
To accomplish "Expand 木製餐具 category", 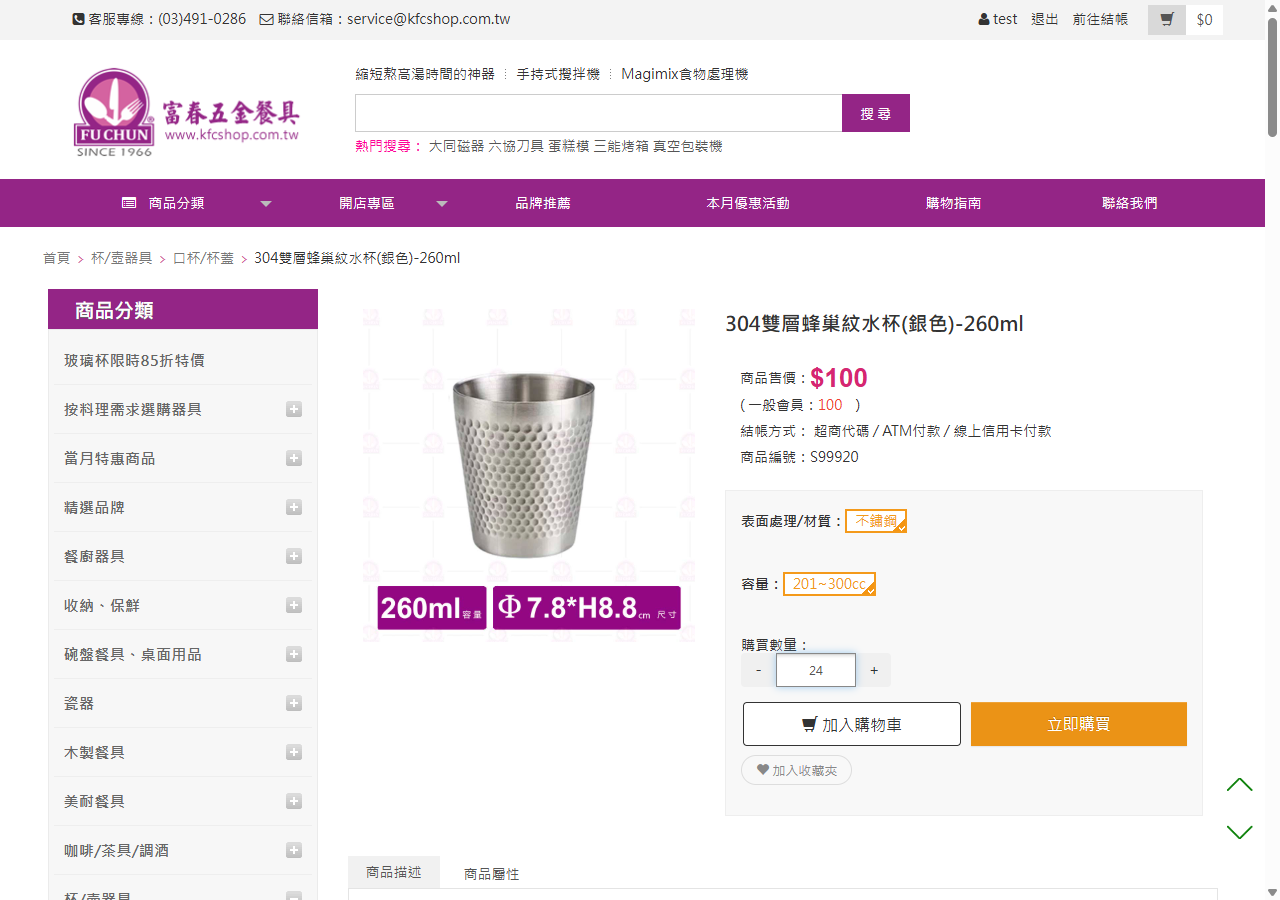I will pyautogui.click(x=294, y=752).
